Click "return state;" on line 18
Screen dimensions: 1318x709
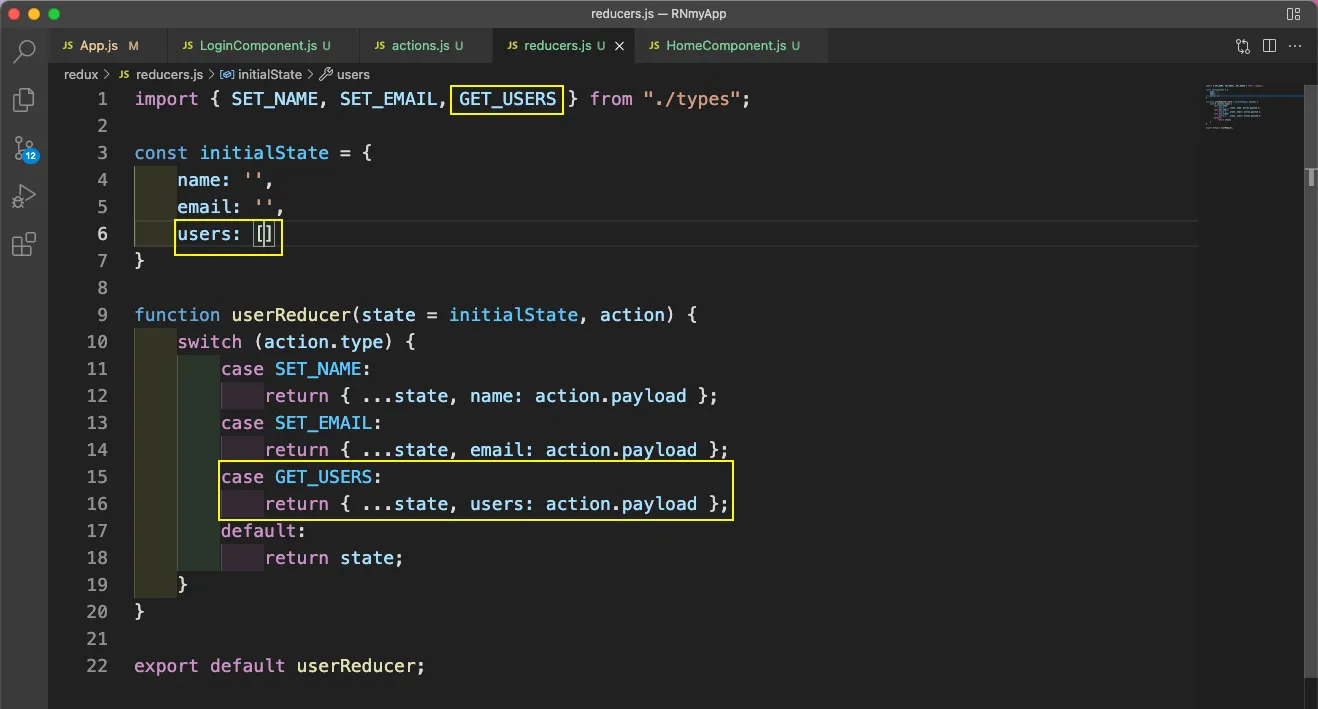coord(334,558)
